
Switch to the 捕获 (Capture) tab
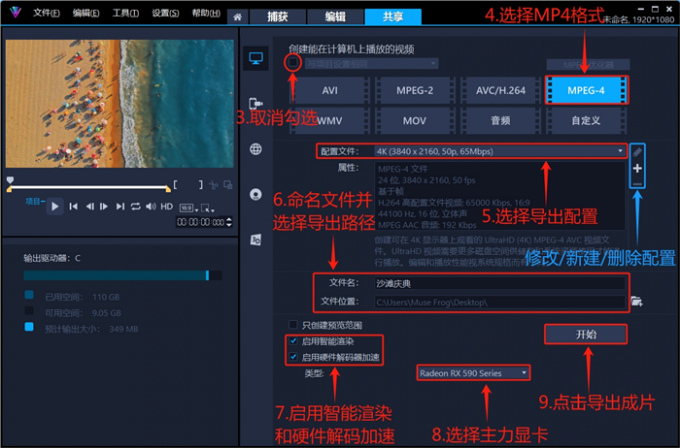[277, 17]
